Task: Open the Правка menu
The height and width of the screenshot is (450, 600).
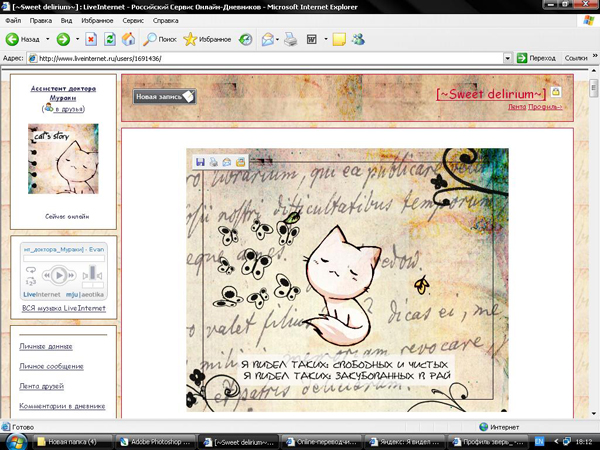Action: 41,21
